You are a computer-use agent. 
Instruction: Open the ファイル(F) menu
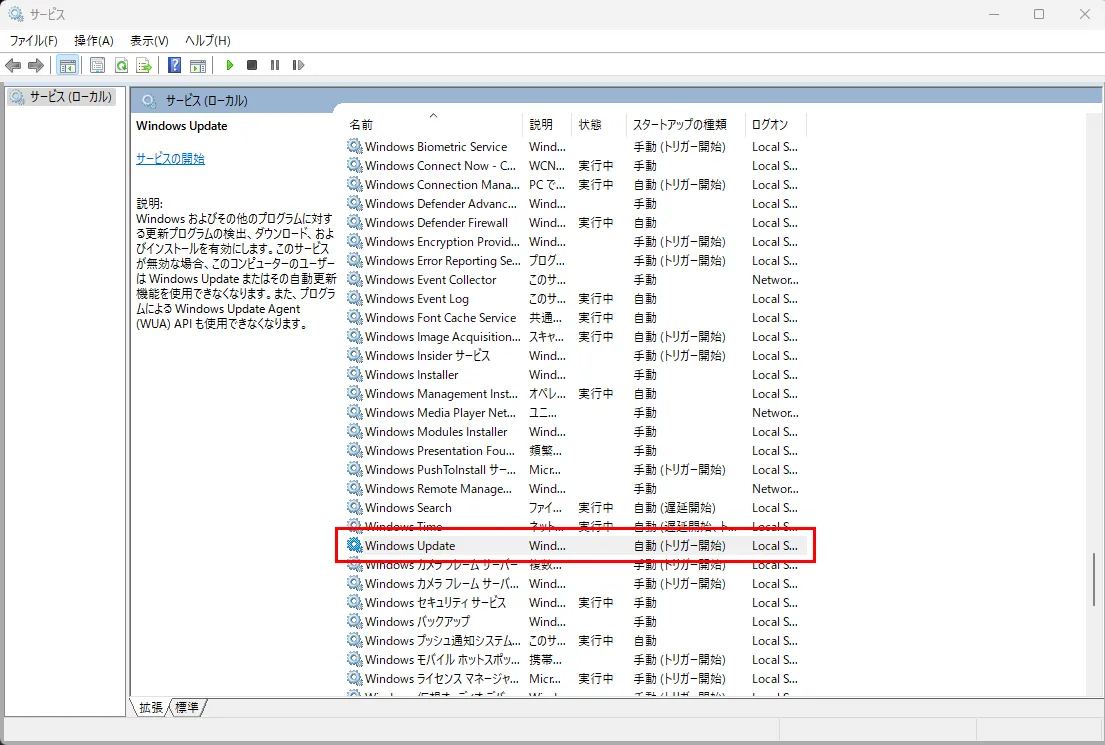pyautogui.click(x=33, y=40)
